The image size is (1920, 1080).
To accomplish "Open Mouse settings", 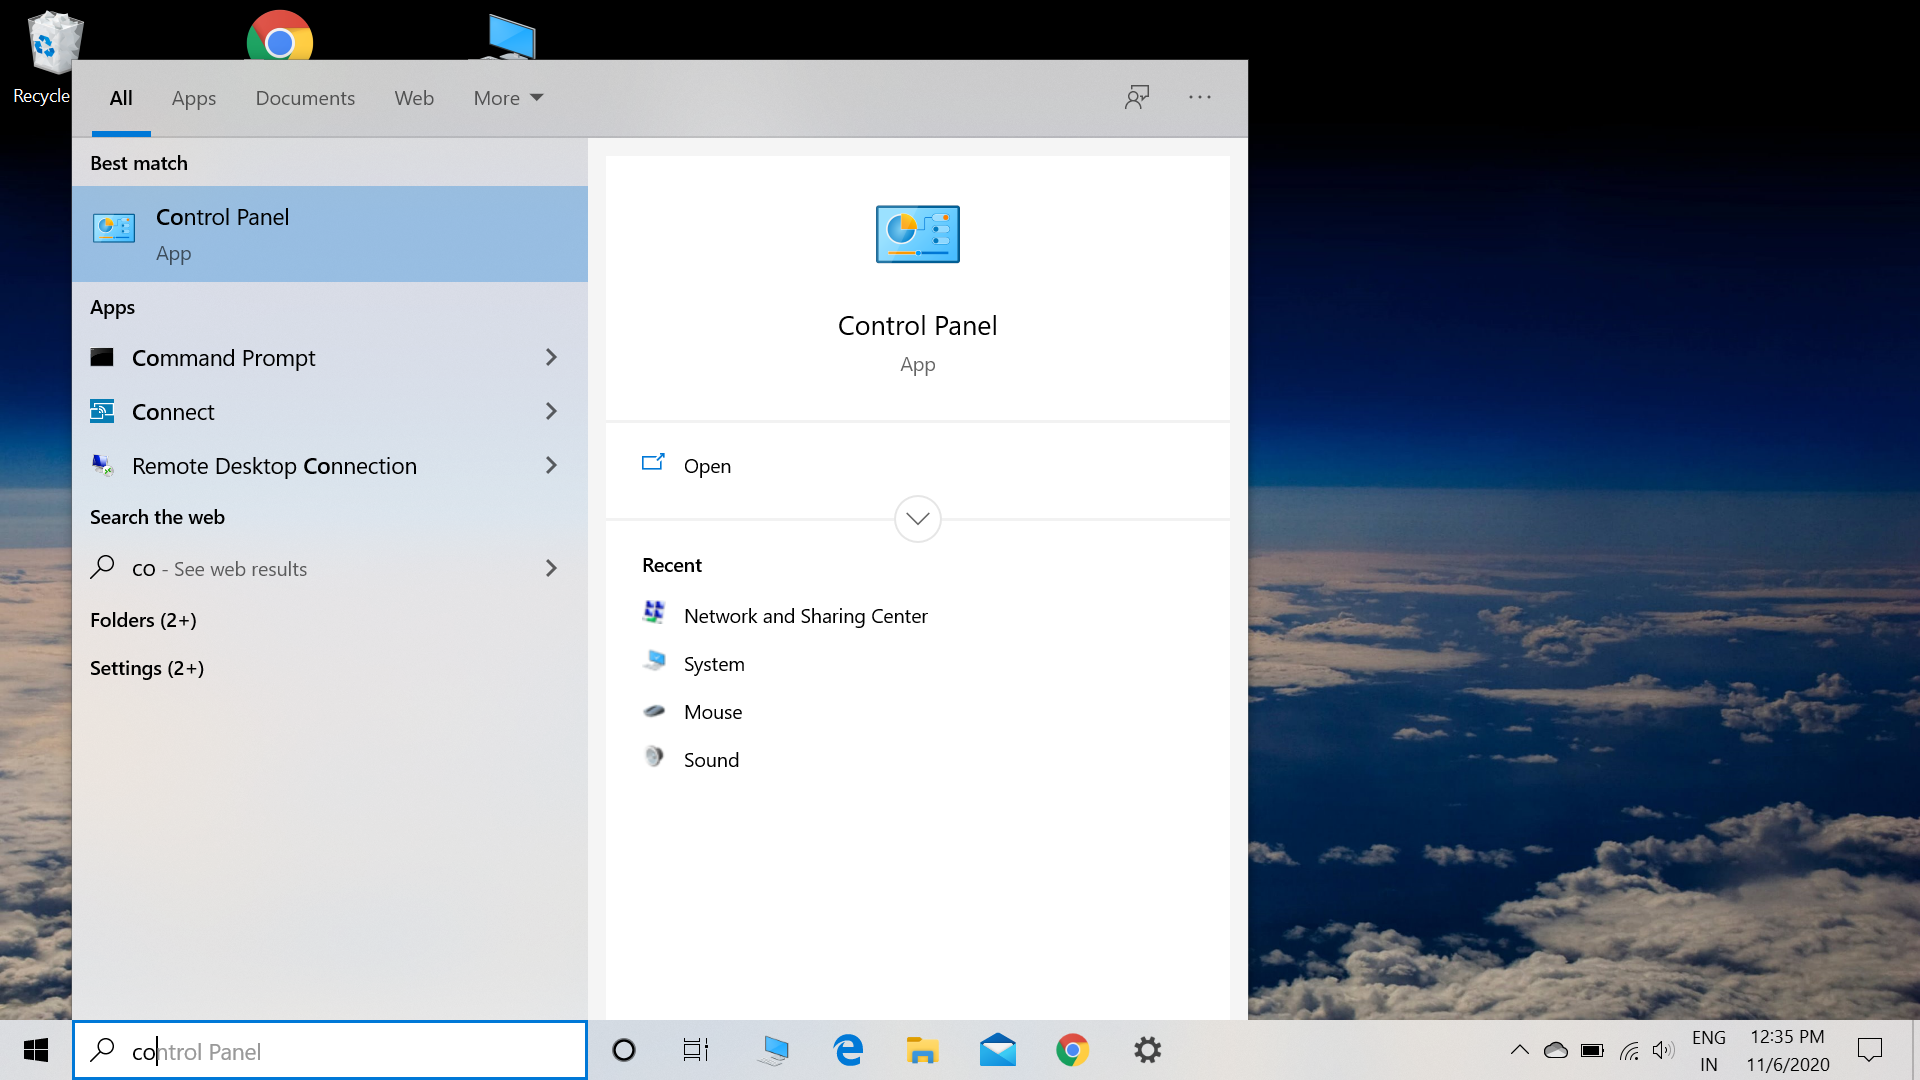I will [x=713, y=711].
